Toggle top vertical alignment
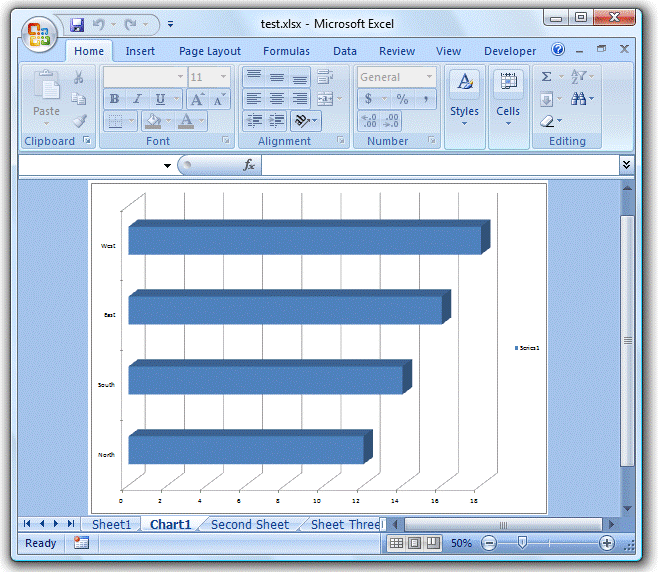 click(x=253, y=76)
